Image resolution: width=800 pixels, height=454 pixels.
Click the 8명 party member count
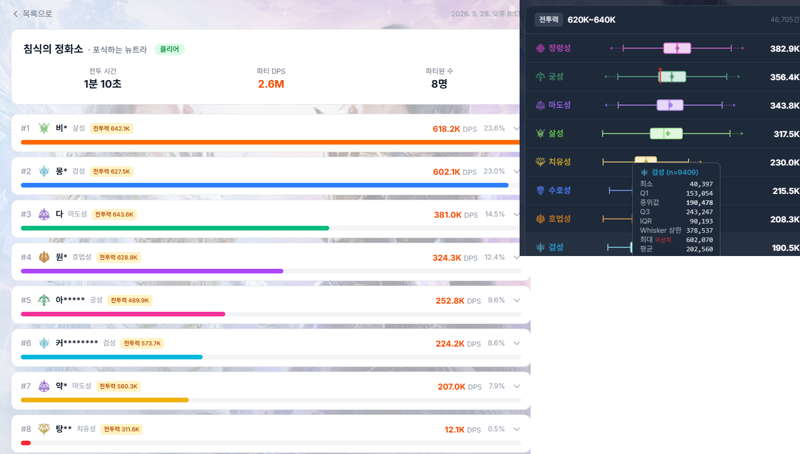click(x=439, y=84)
